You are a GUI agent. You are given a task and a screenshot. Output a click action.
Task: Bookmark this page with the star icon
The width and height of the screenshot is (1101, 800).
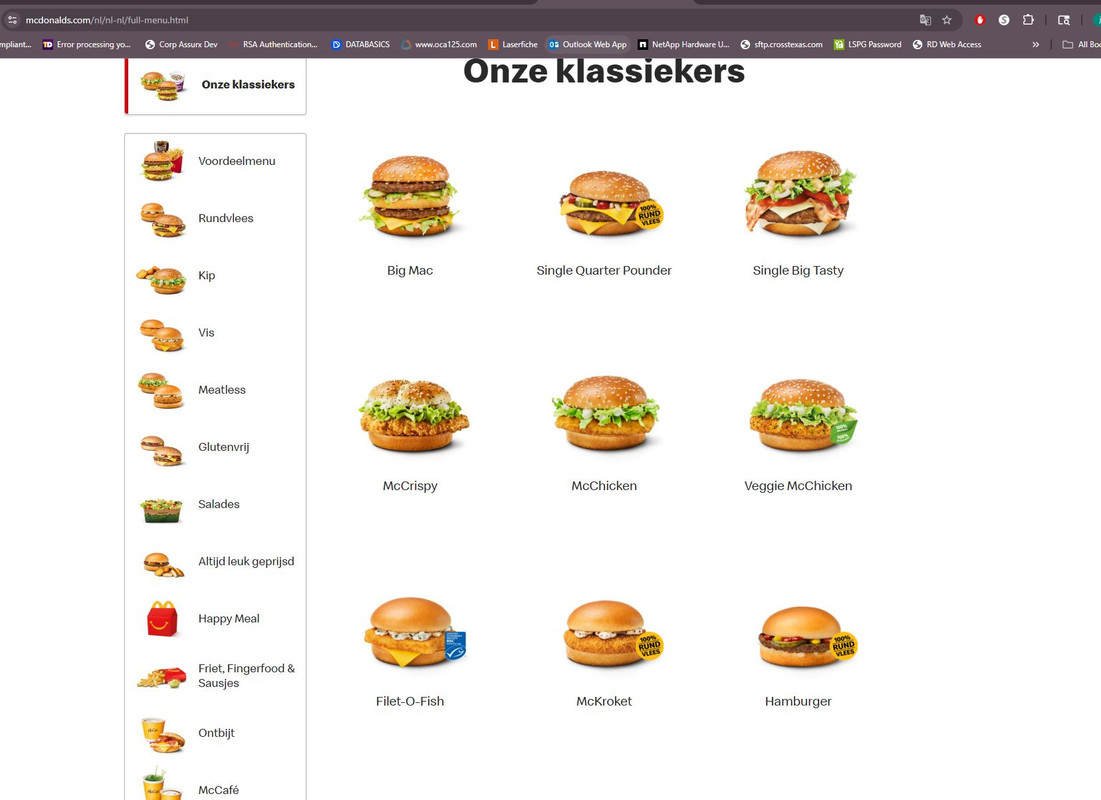[x=947, y=20]
